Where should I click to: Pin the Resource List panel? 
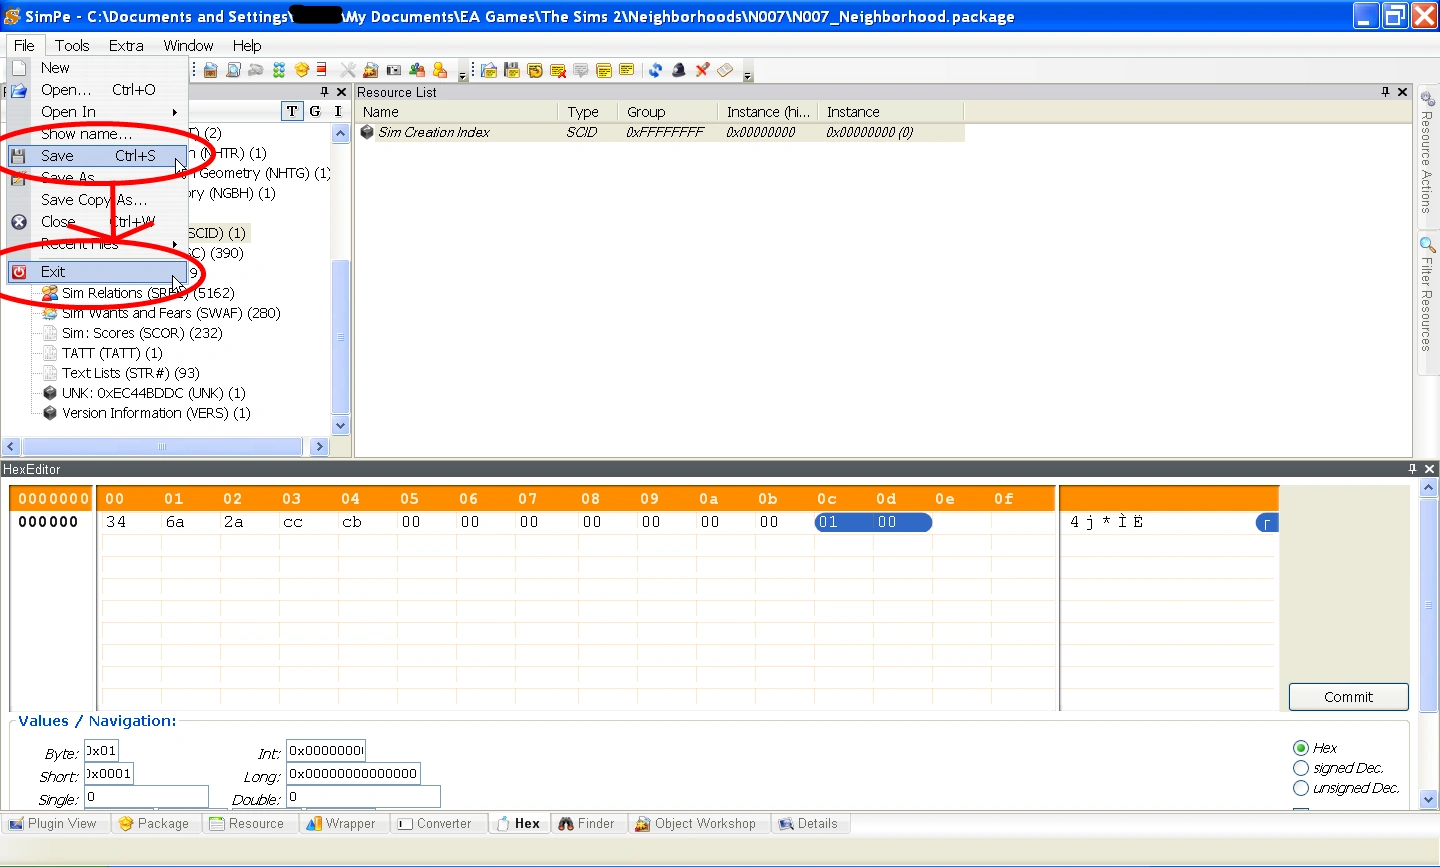[x=1385, y=92]
